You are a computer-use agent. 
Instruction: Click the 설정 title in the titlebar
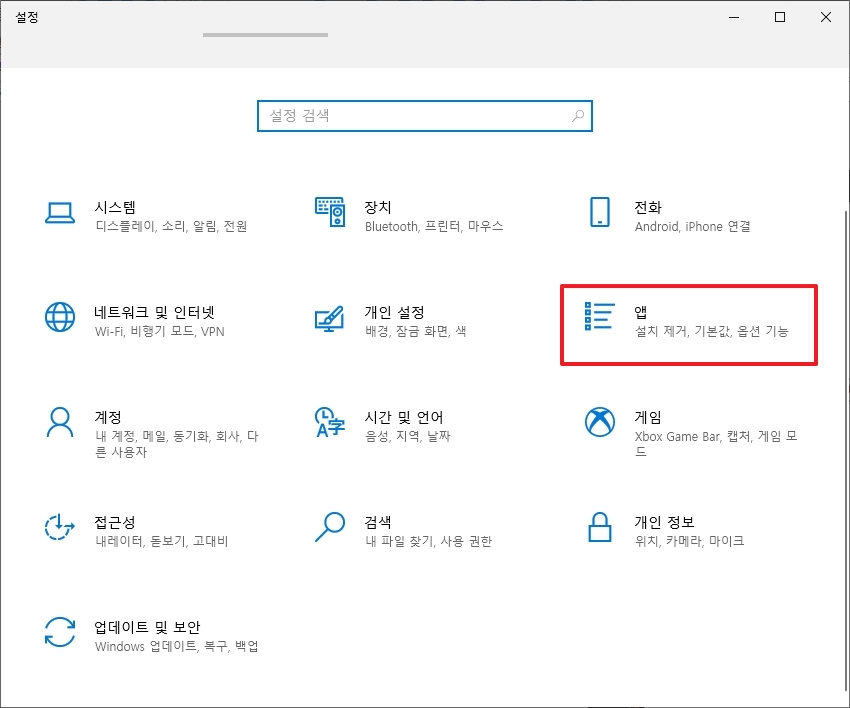(27, 16)
